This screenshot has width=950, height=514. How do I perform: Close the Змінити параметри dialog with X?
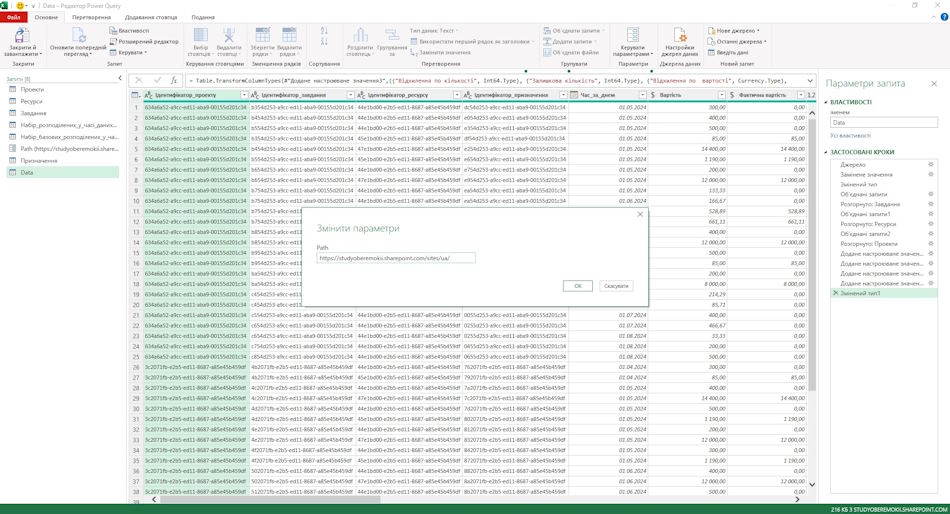[x=640, y=214]
